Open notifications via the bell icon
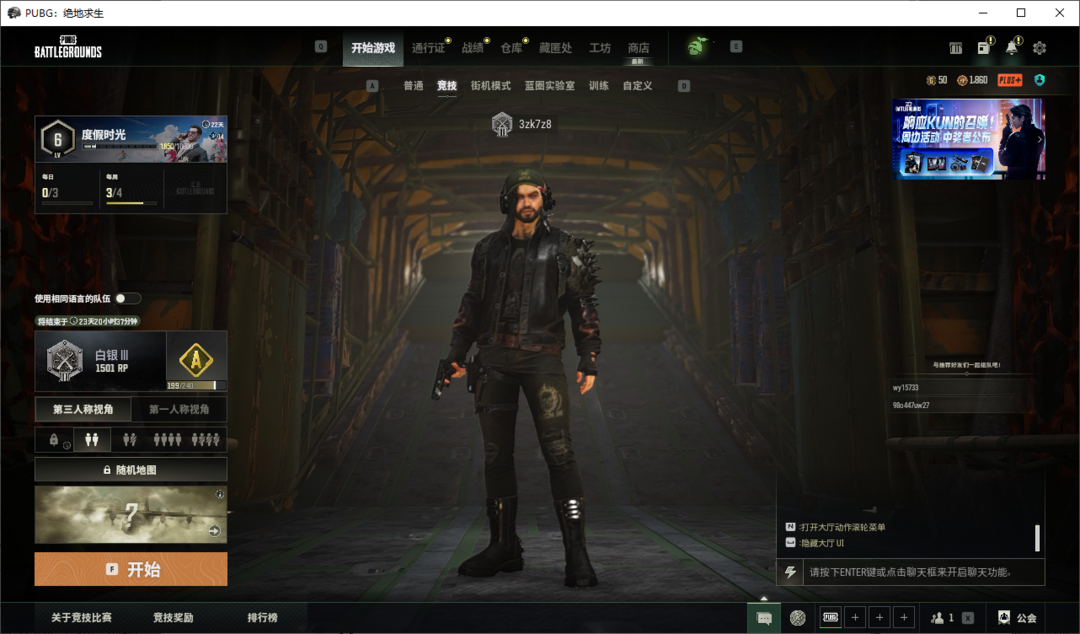The height and width of the screenshot is (634, 1080). click(1011, 48)
